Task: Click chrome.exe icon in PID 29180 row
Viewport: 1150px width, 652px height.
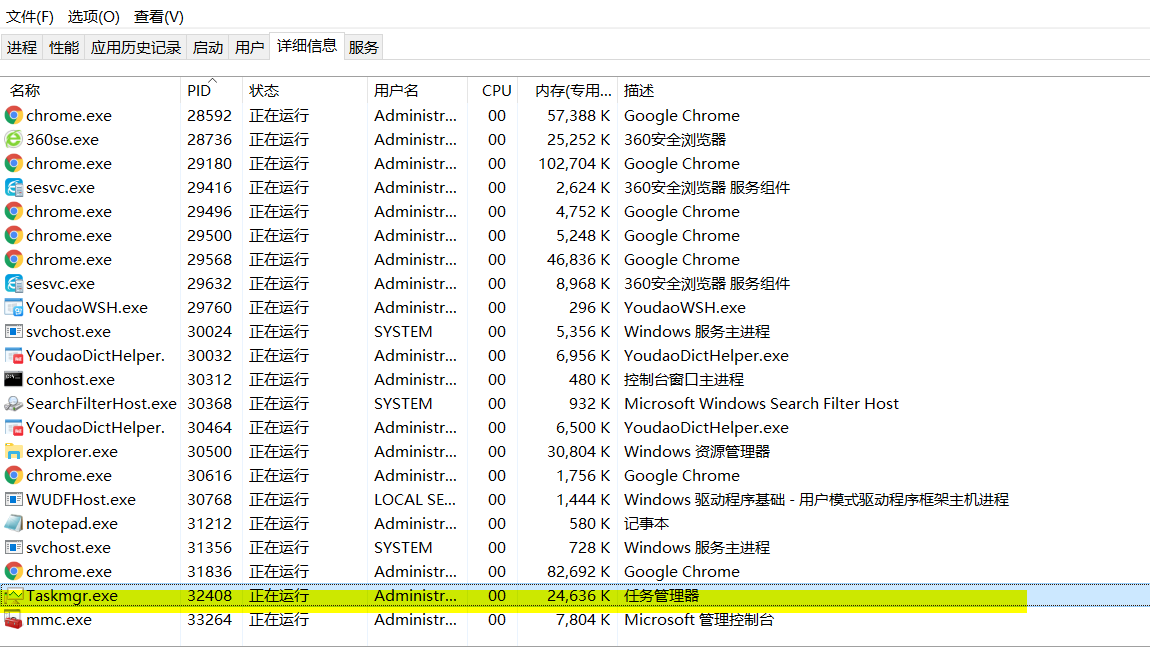Action: [13, 164]
